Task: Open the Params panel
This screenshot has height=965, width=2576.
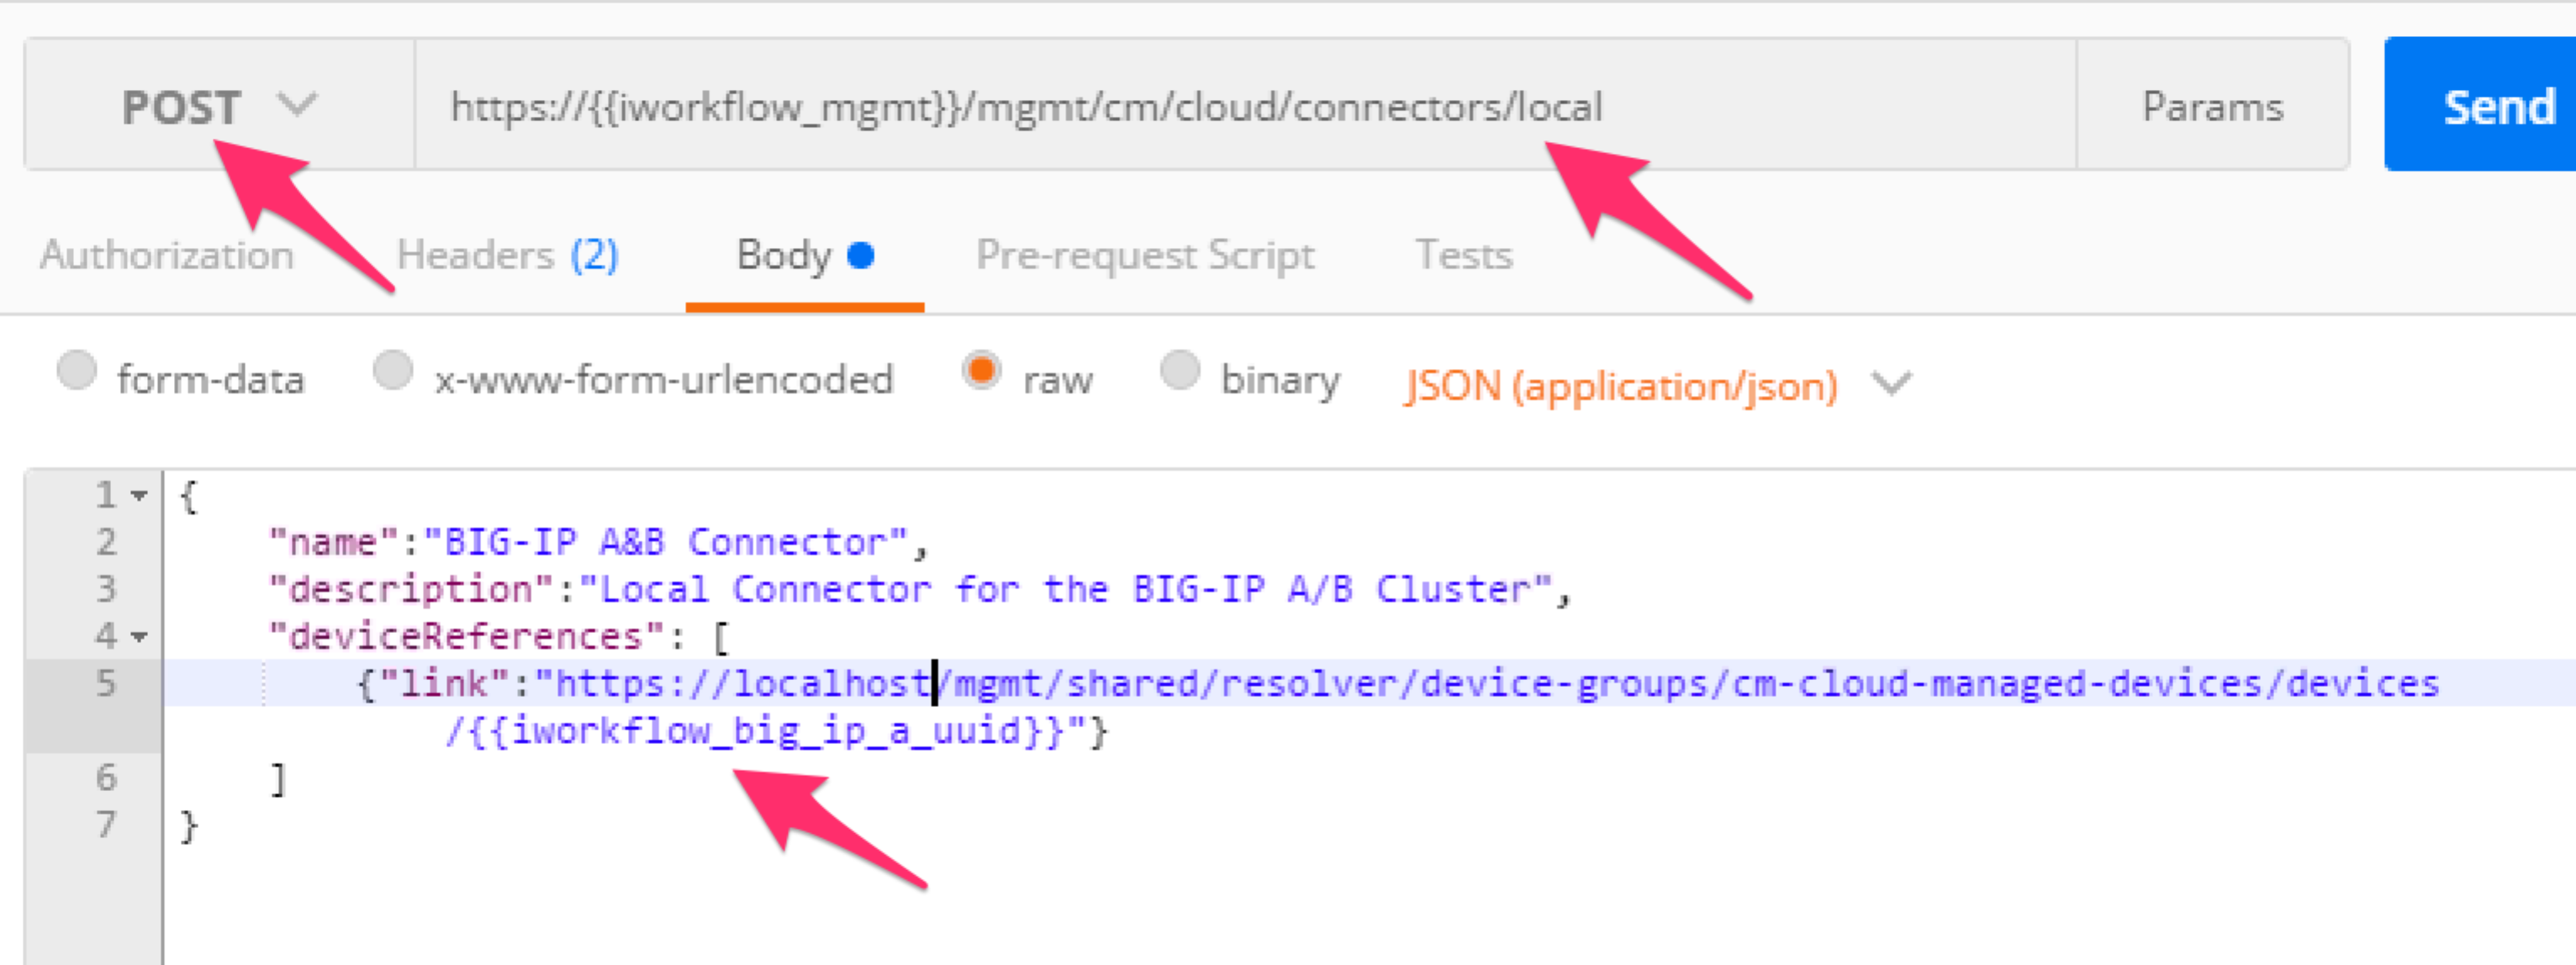Action: coord(2212,105)
